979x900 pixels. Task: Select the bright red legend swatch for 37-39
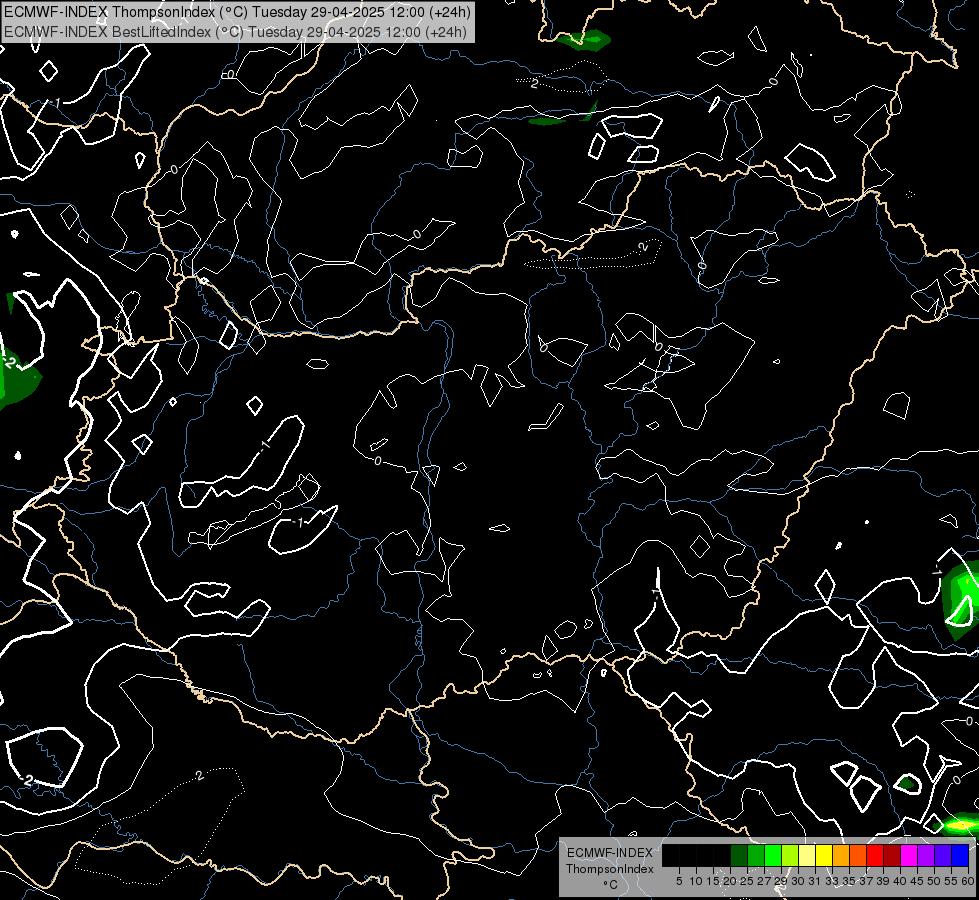pos(875,855)
